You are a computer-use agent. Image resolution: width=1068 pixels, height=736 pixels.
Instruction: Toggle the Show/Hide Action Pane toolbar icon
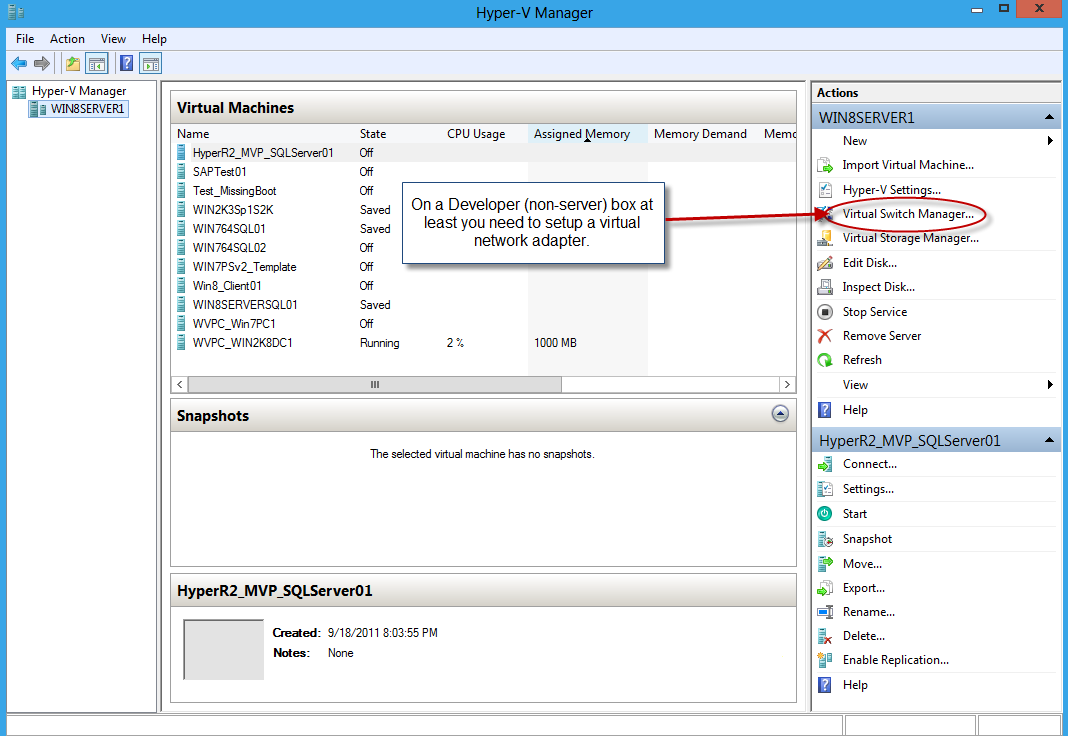click(x=151, y=64)
